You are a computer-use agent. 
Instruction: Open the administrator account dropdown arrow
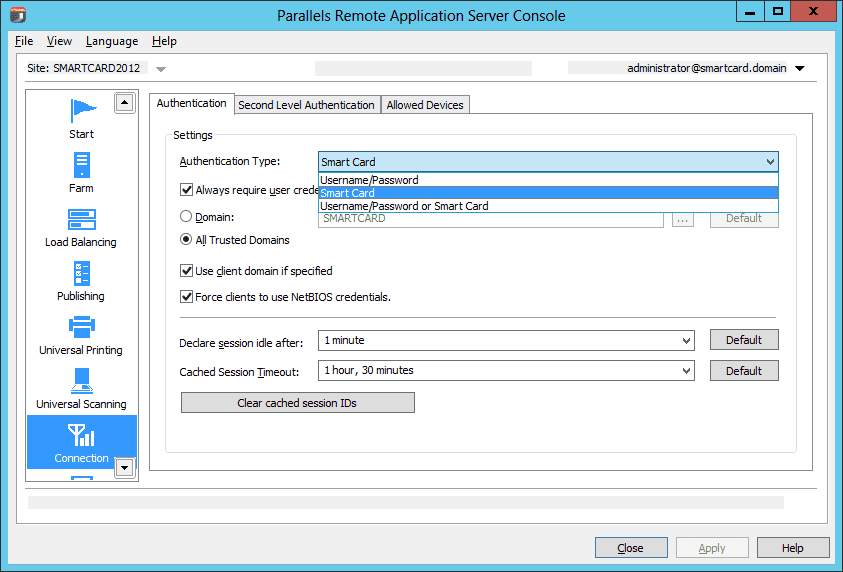point(799,68)
